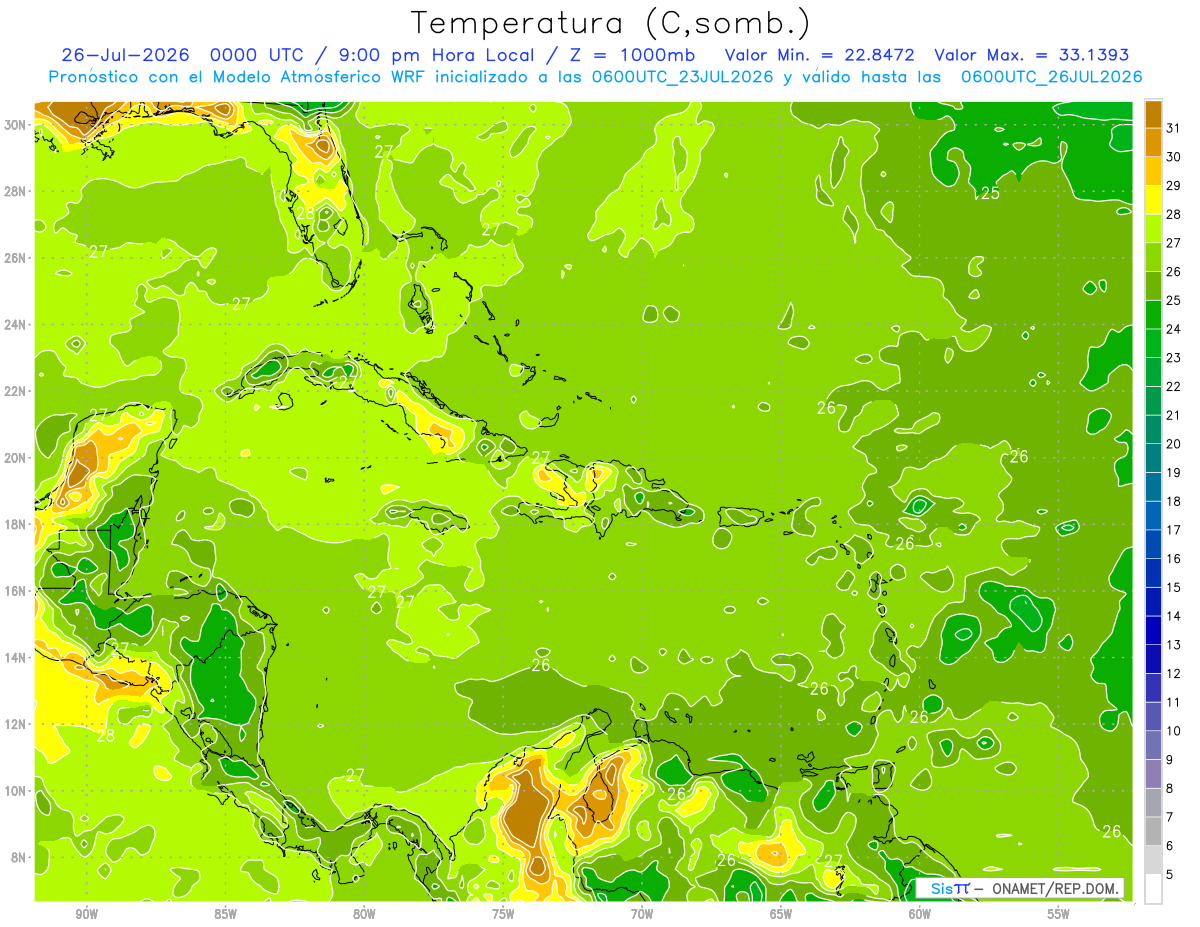This screenshot has width=1200, height=927.
Task: Click the legend value "11"
Action: tap(1174, 703)
